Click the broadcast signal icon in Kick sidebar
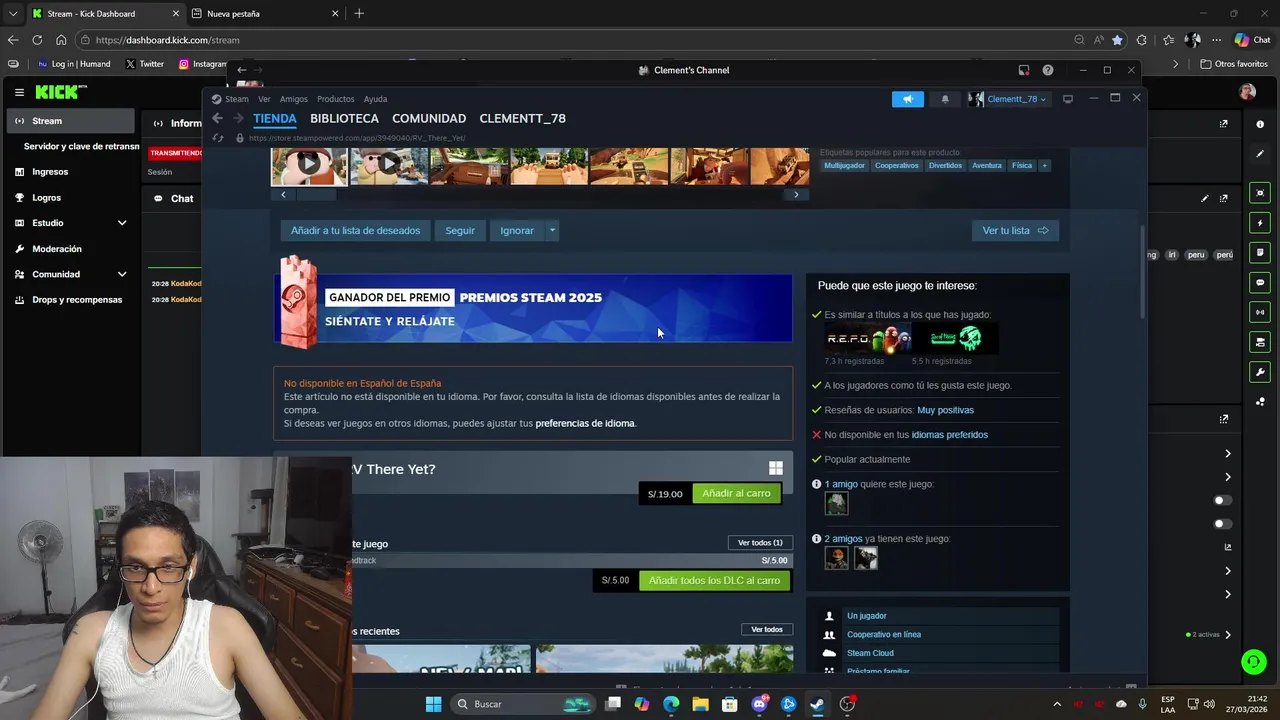 point(1260,312)
